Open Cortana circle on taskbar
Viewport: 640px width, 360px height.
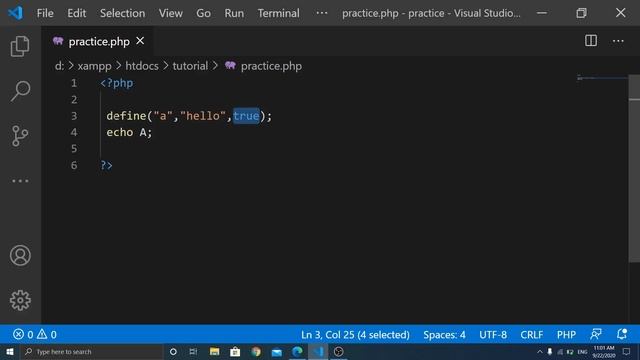tap(173, 351)
